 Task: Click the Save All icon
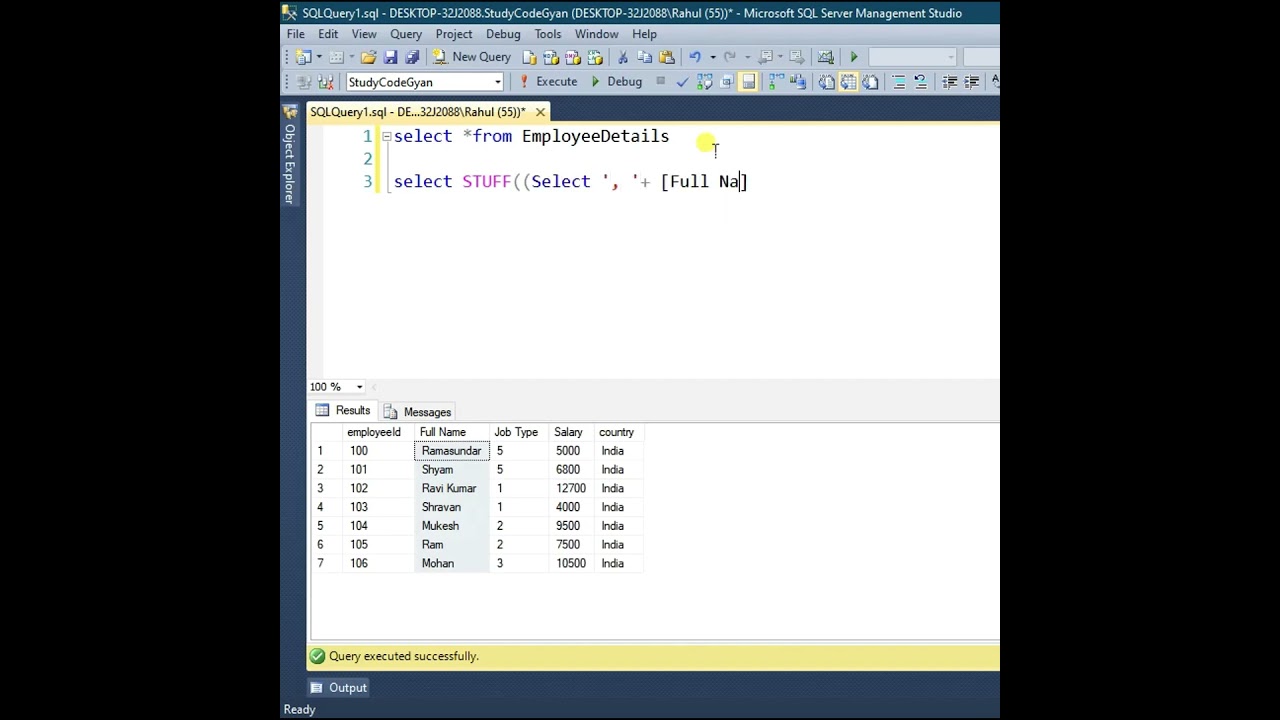(412, 57)
